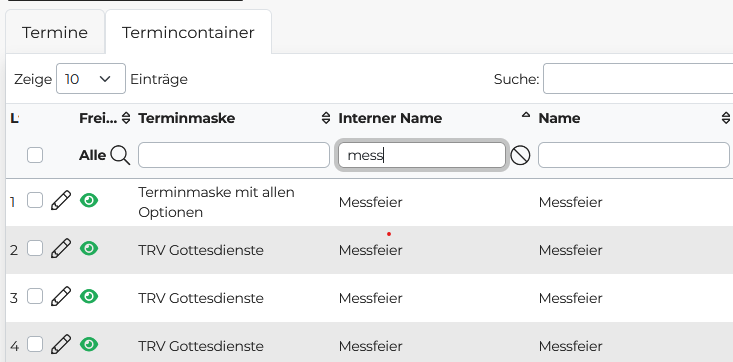Click 'TRV Gottesdienste' in row 3
Screen dimensions: 733x362
point(201,298)
